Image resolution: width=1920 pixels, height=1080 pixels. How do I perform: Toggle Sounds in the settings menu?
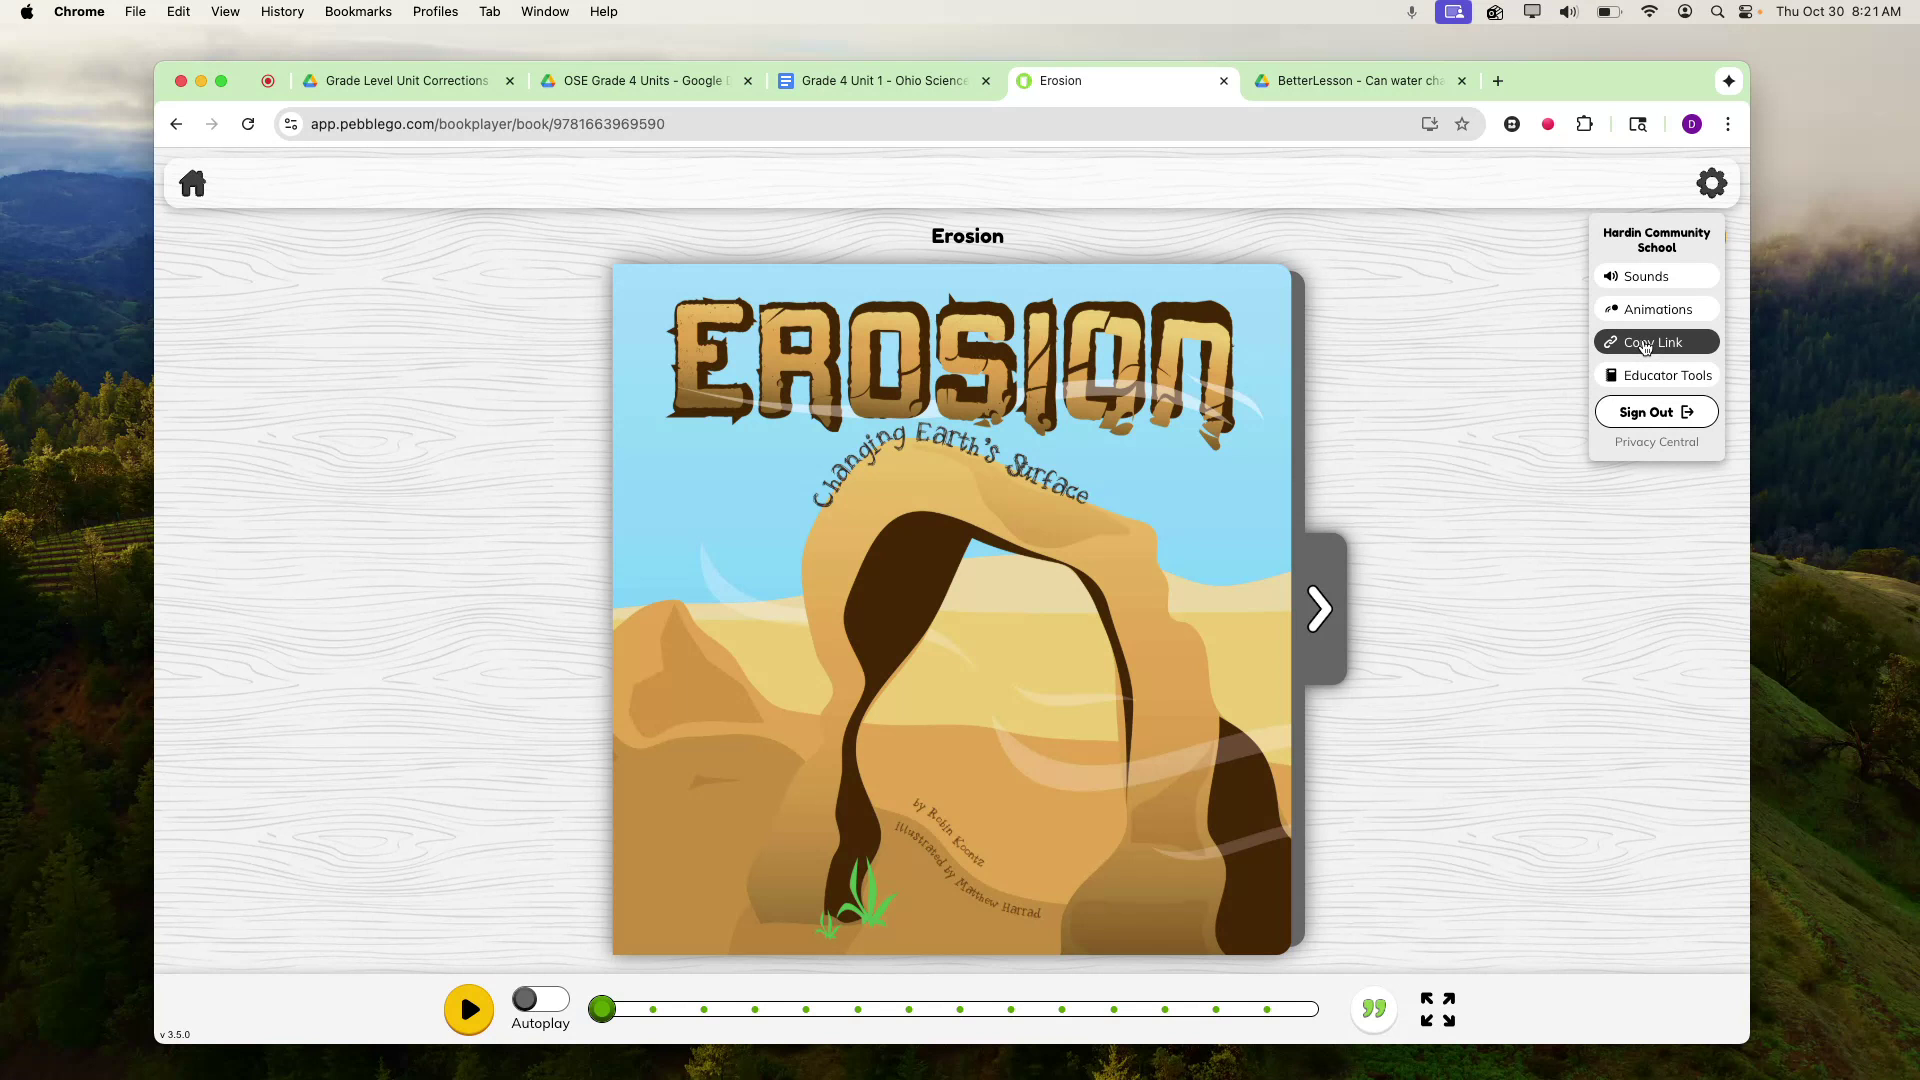1655,276
